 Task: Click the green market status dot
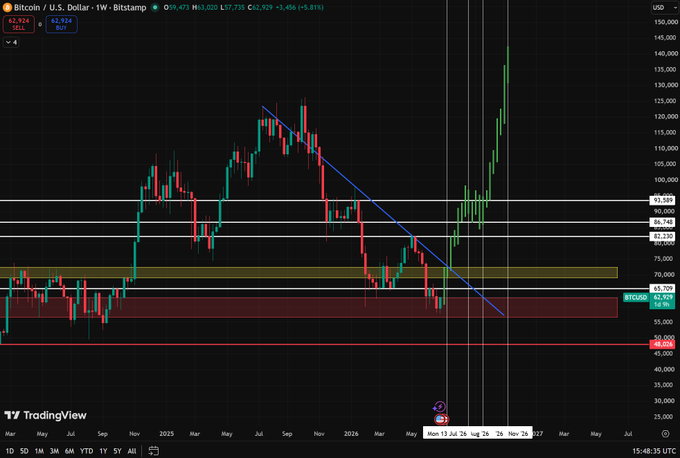[155, 7]
